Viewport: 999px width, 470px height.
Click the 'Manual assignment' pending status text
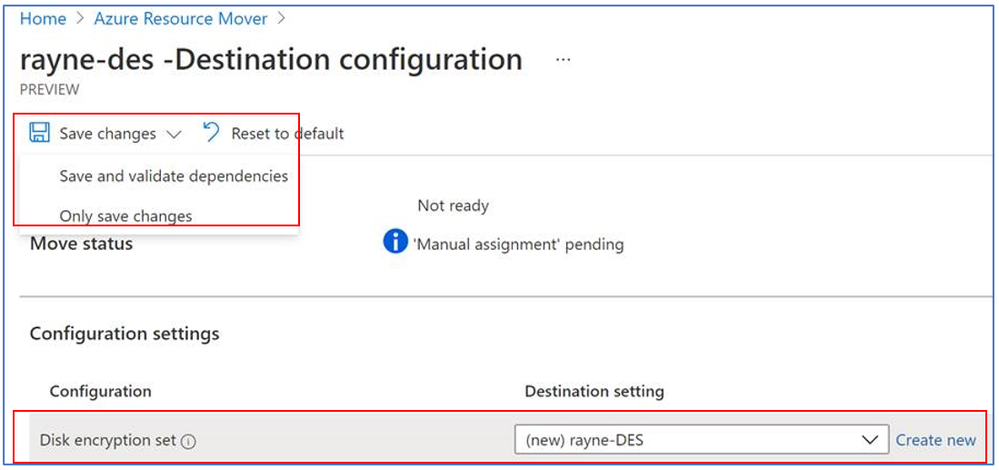pyautogui.click(x=518, y=244)
